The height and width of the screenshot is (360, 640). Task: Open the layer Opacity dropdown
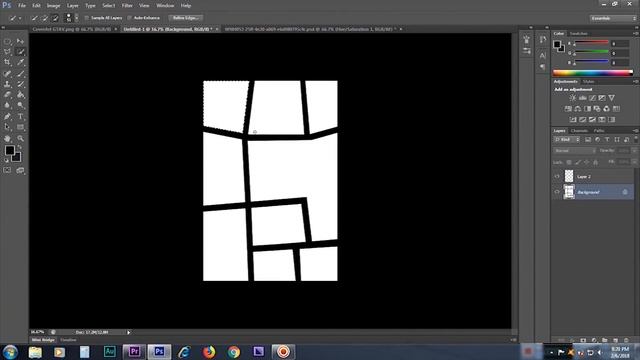click(634, 151)
